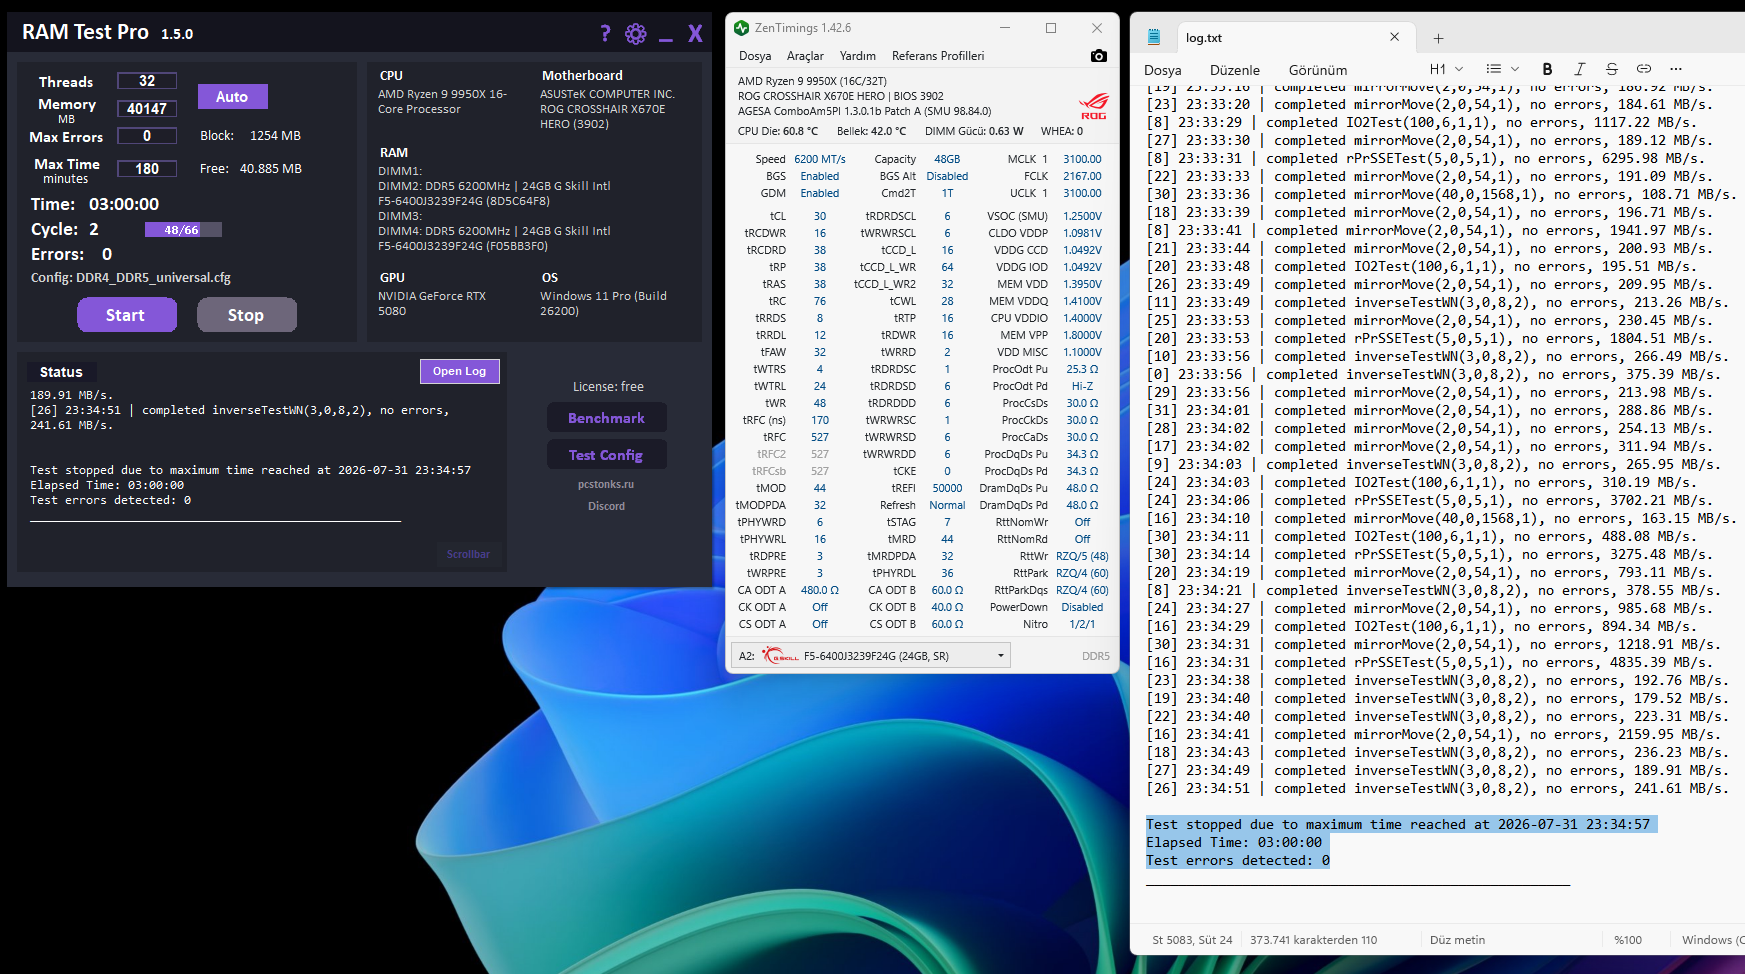Viewport: 1745px width, 974px height.
Task: Click the 48/66 cycle progress bar
Action: tap(183, 230)
